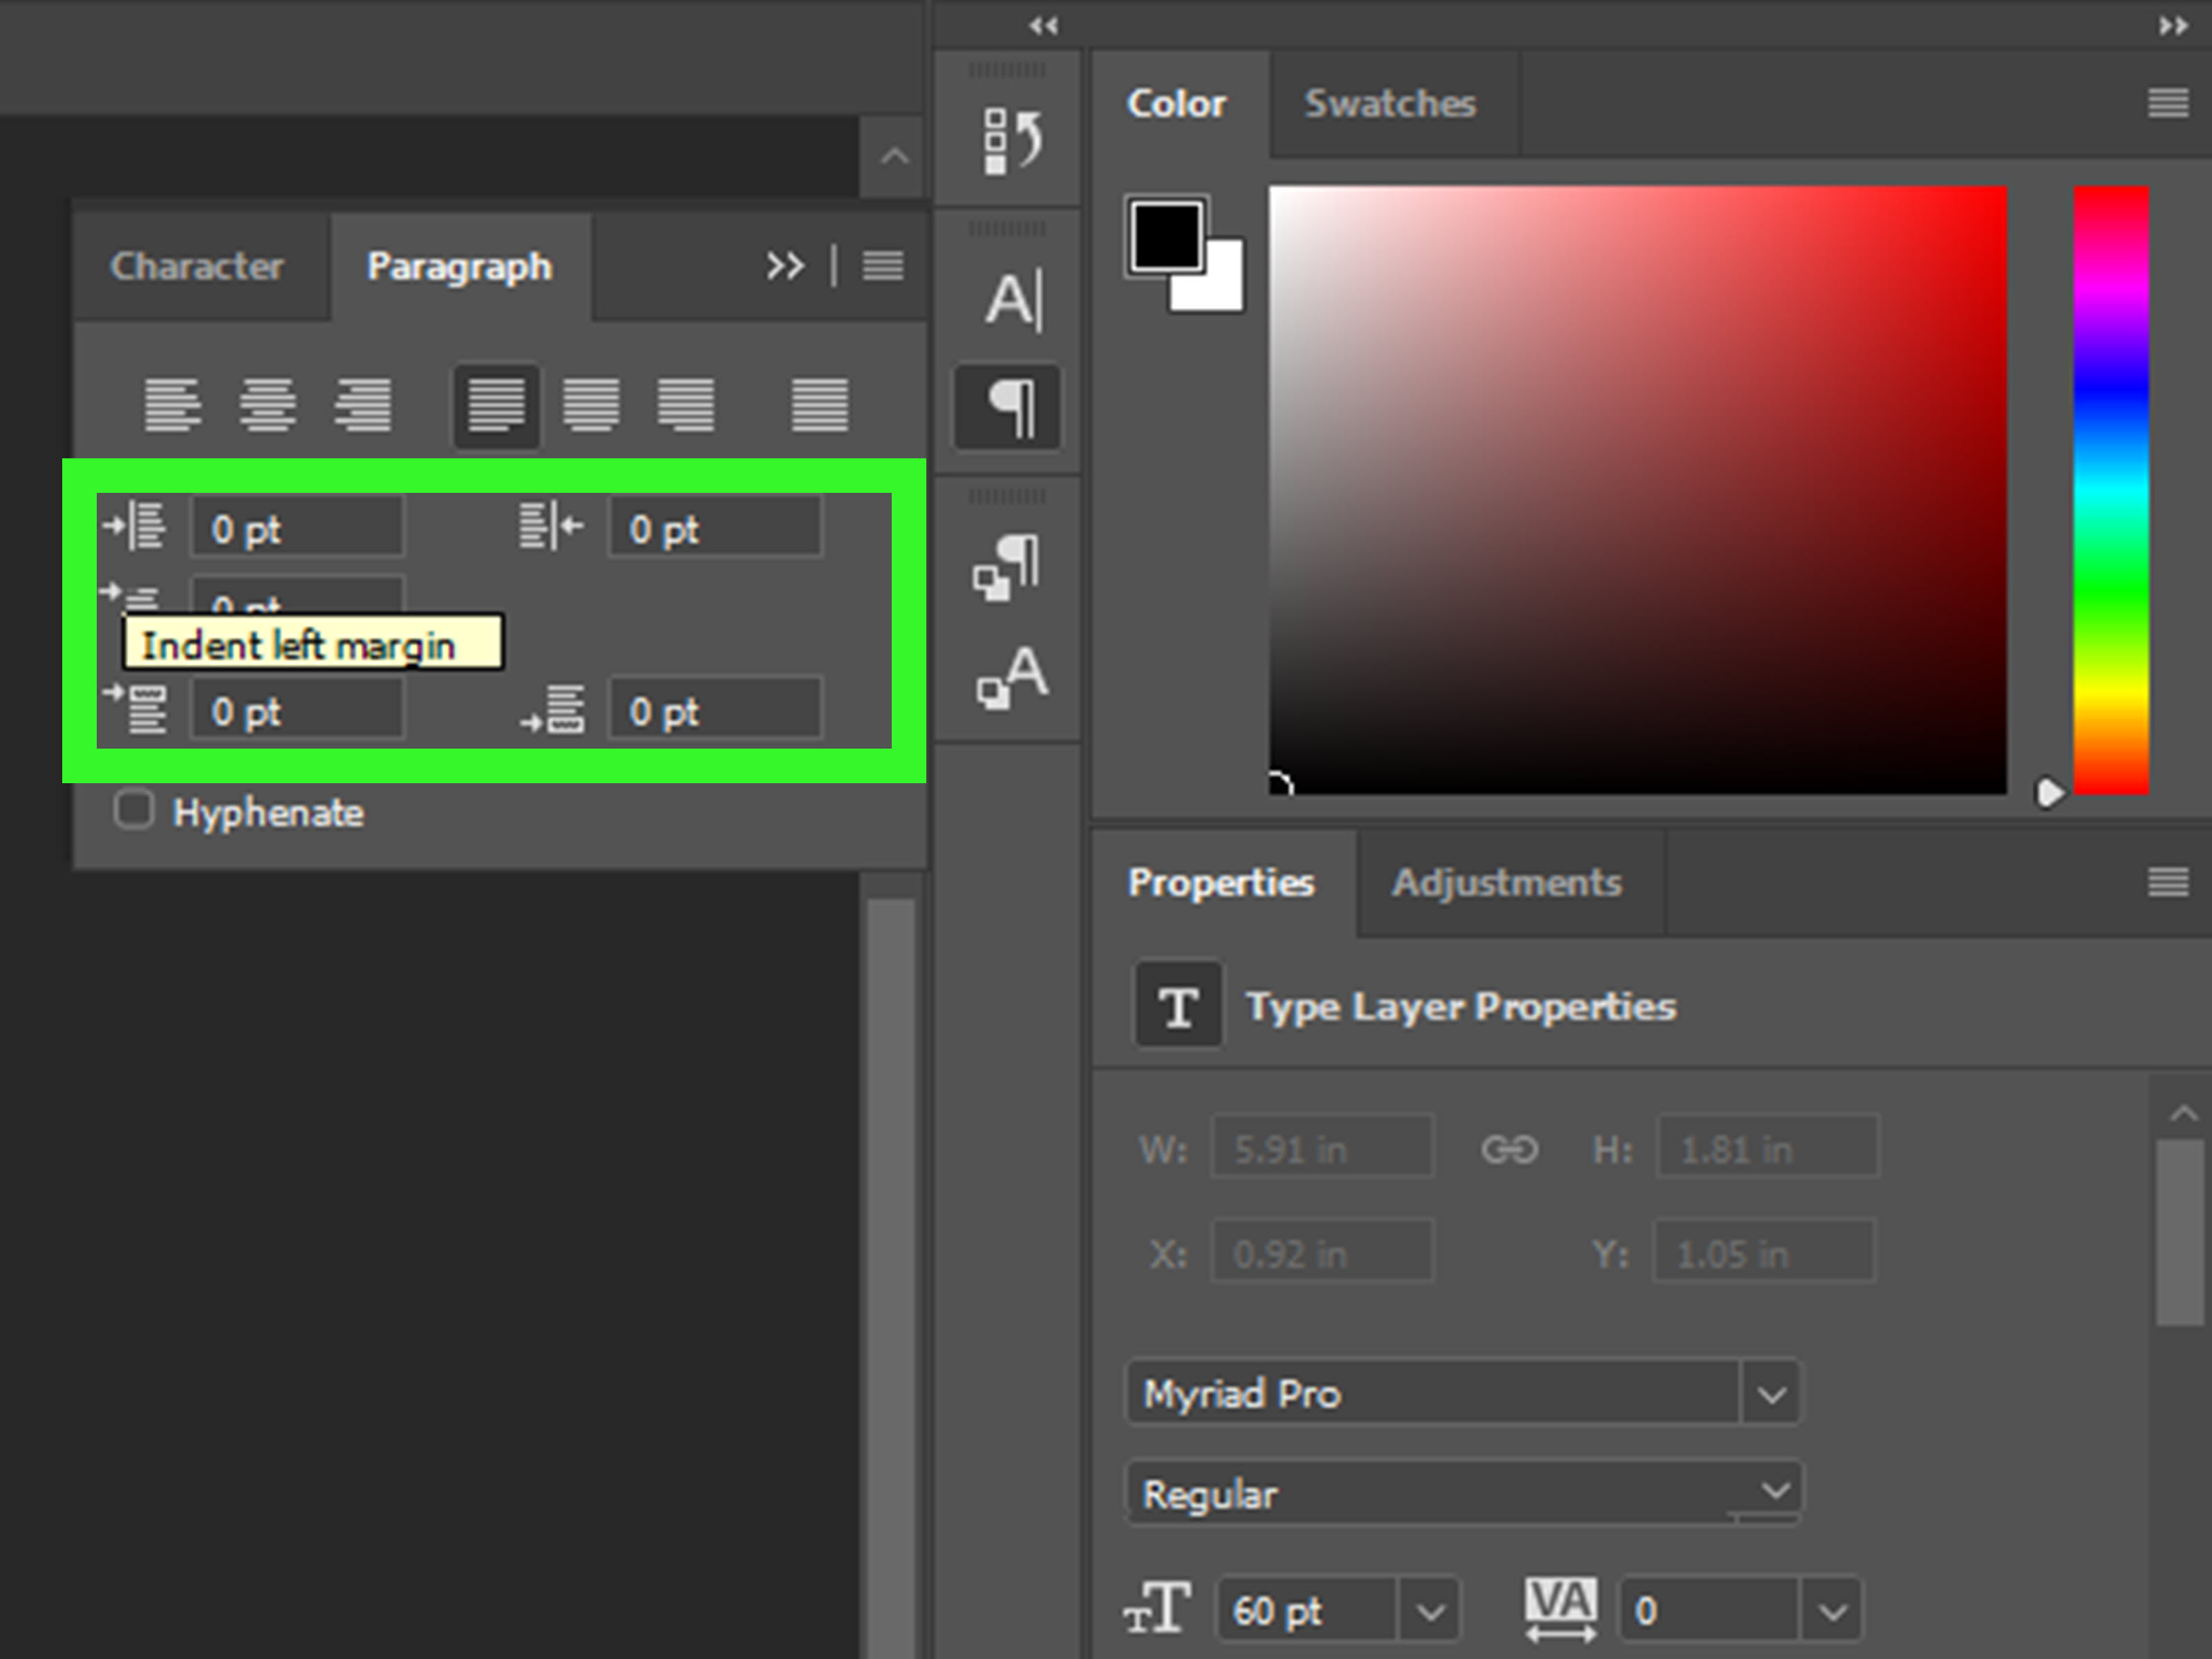Click add space after paragraph icon
This screenshot has width=2212, height=1659.
pyautogui.click(x=552, y=709)
